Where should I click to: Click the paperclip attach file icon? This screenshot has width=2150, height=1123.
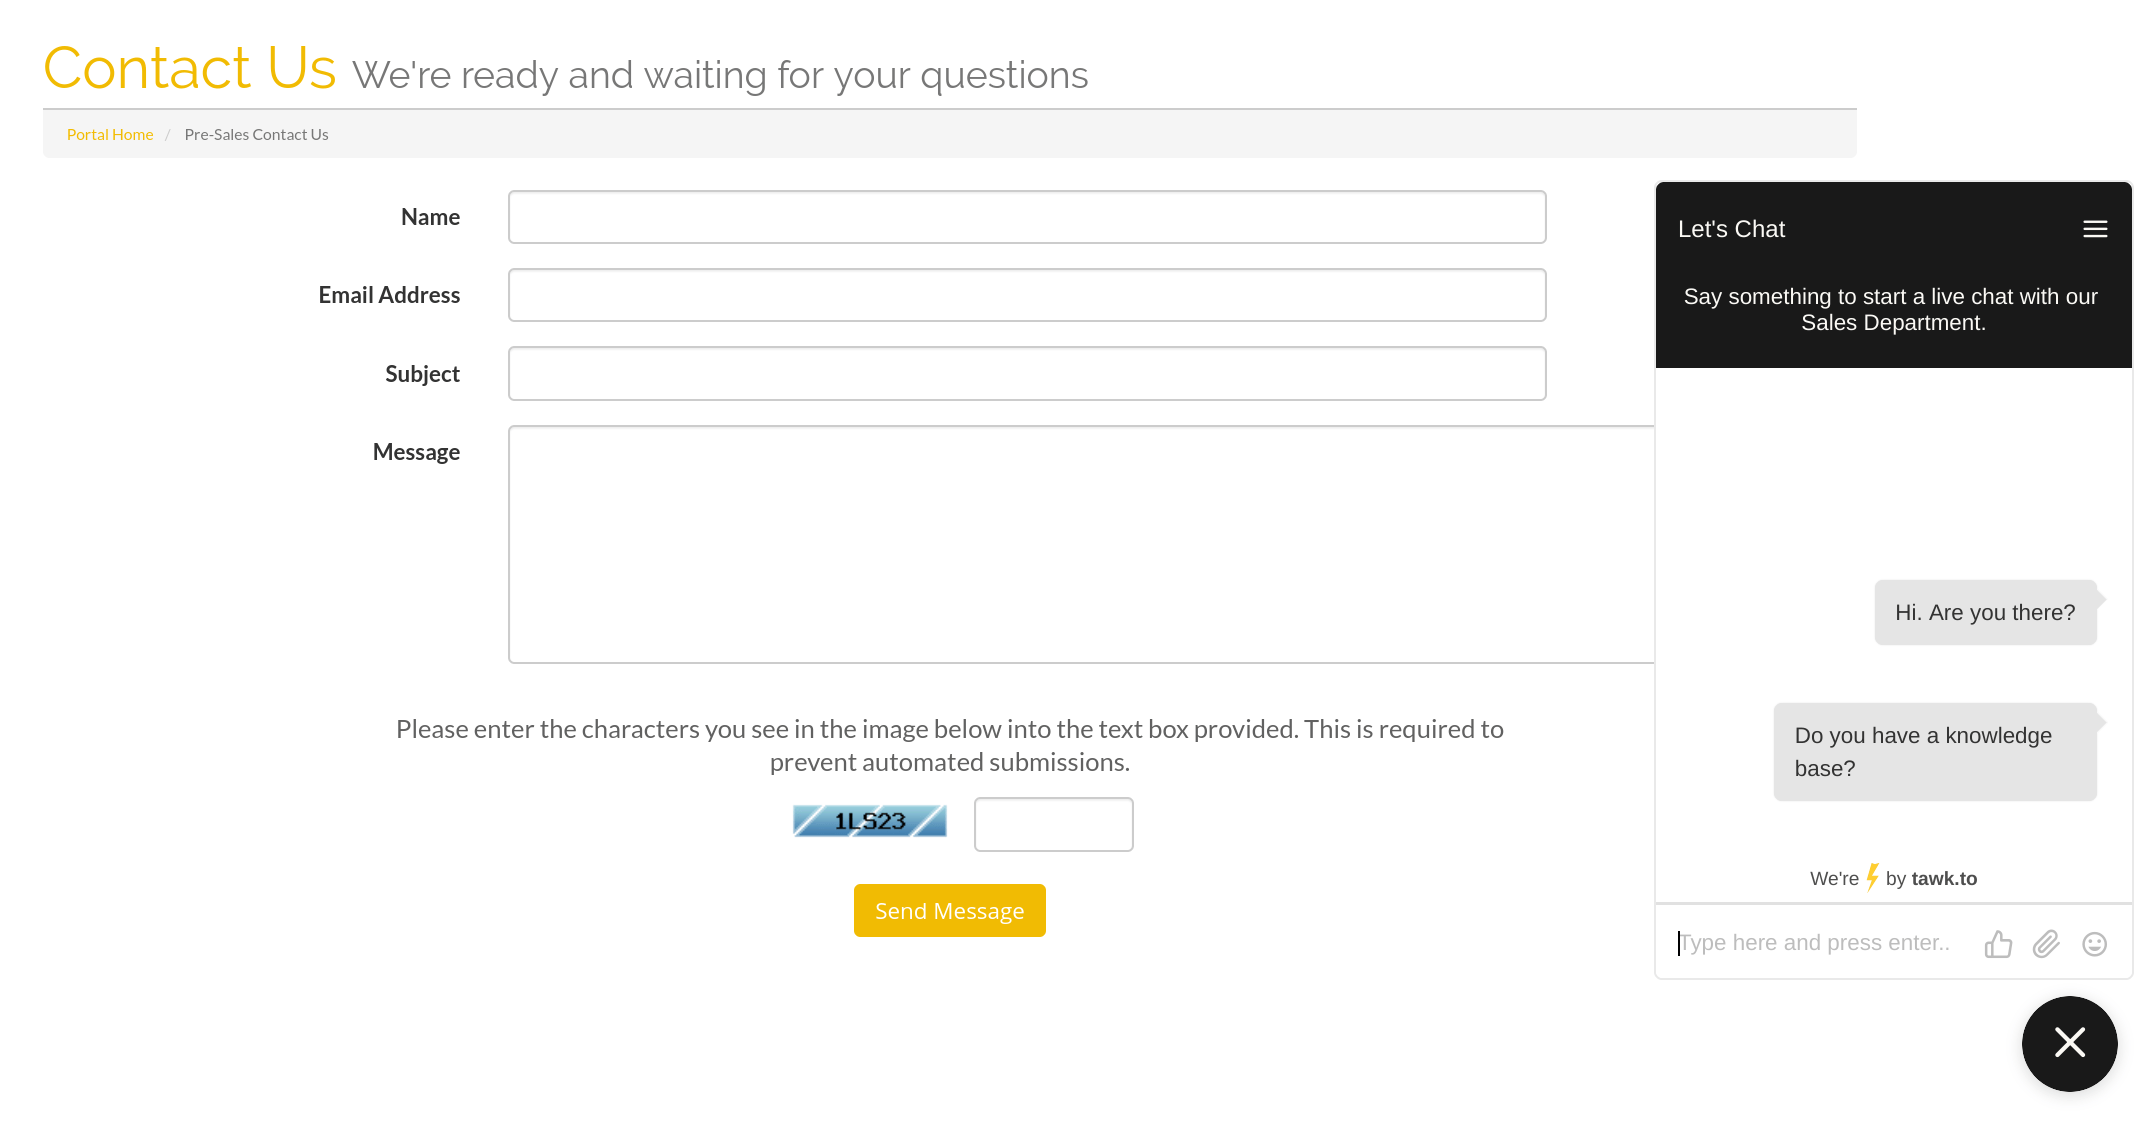[2046, 944]
